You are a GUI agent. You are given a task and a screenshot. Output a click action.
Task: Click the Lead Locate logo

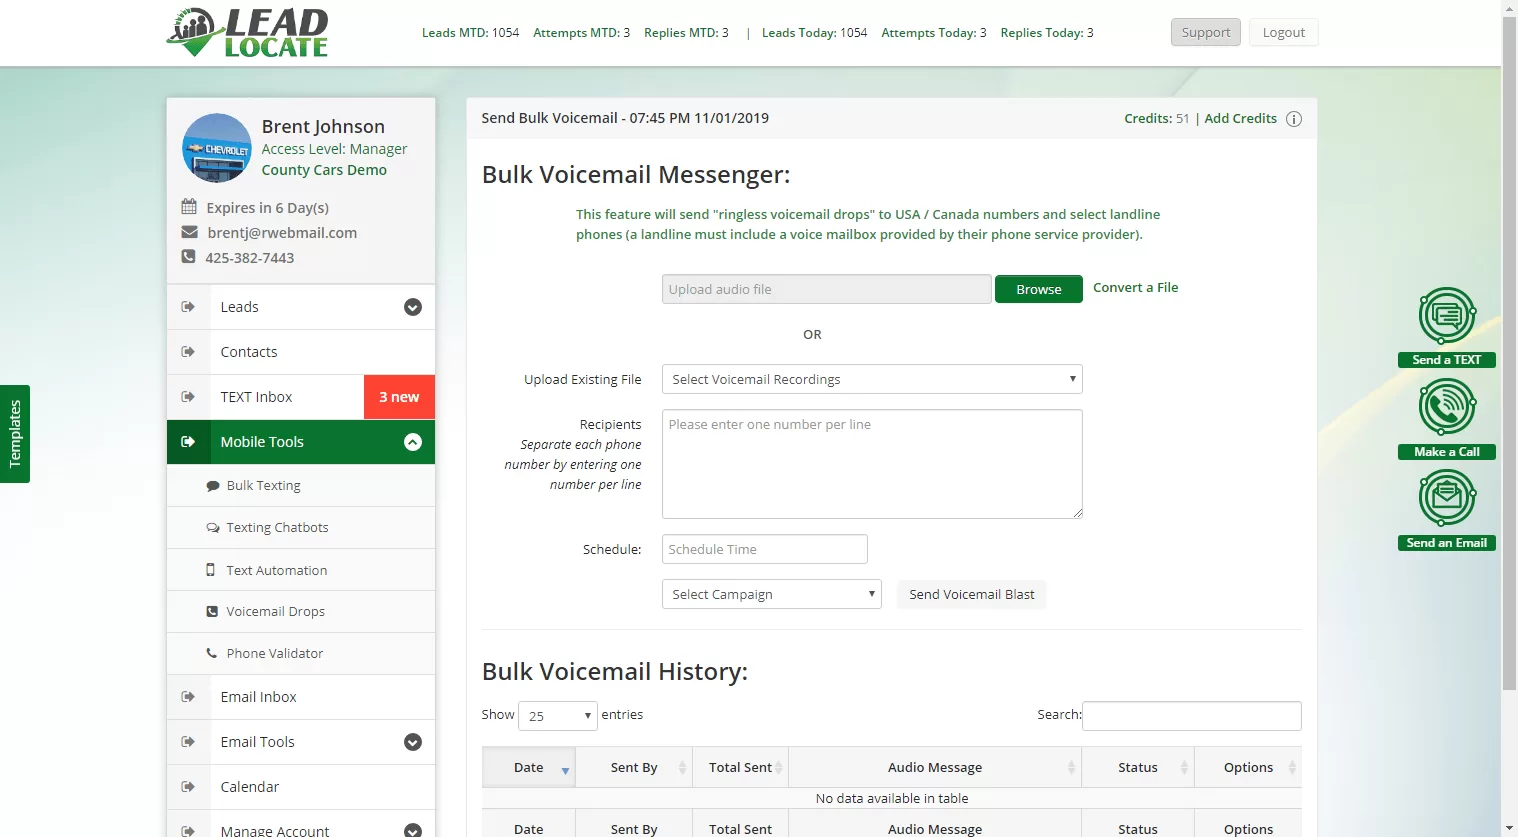[x=248, y=33]
